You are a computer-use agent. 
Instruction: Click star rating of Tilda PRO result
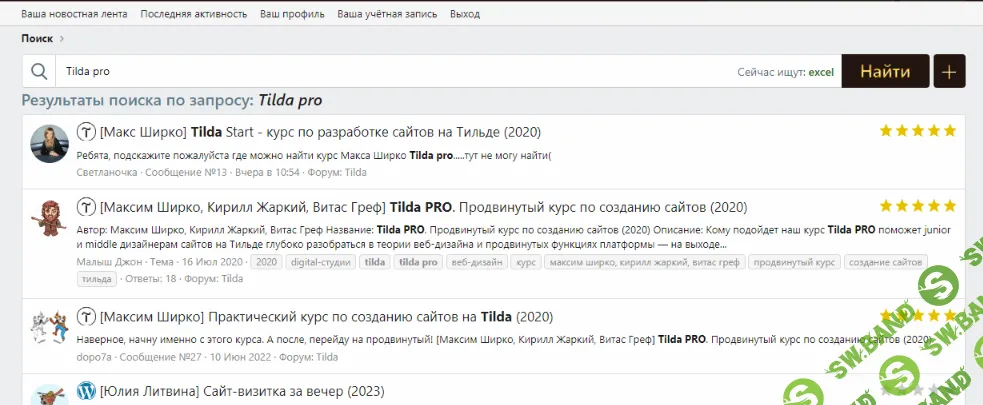coord(917,207)
